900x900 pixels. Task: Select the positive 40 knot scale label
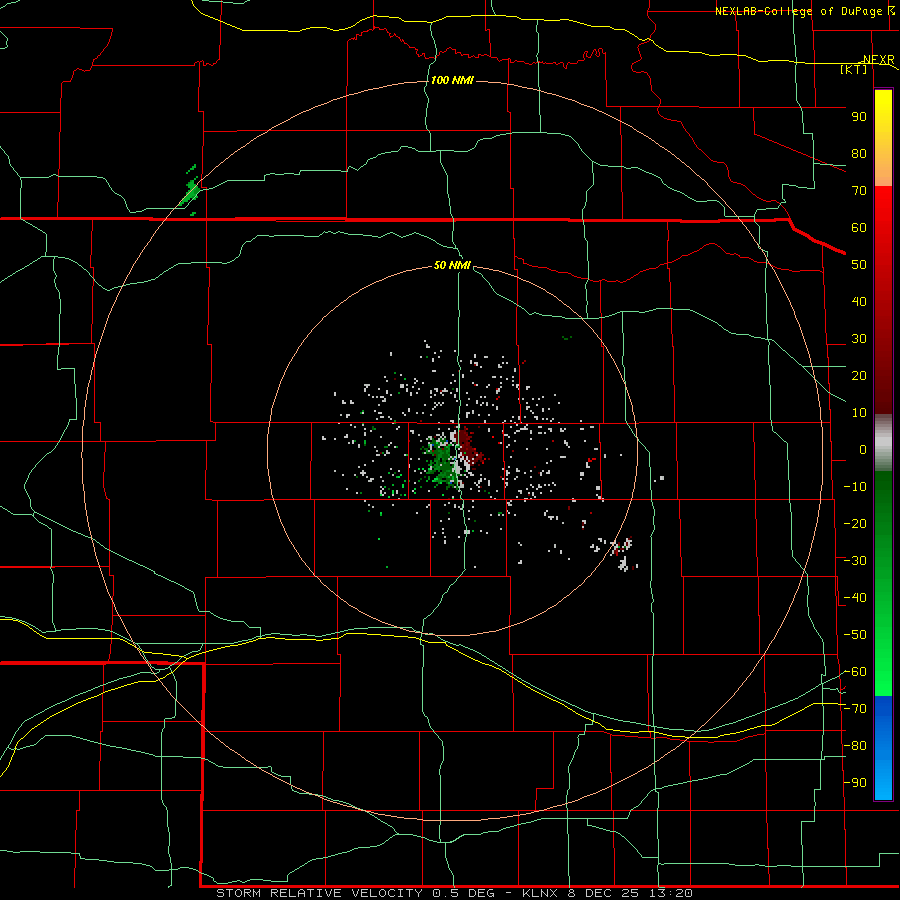[x=859, y=301]
